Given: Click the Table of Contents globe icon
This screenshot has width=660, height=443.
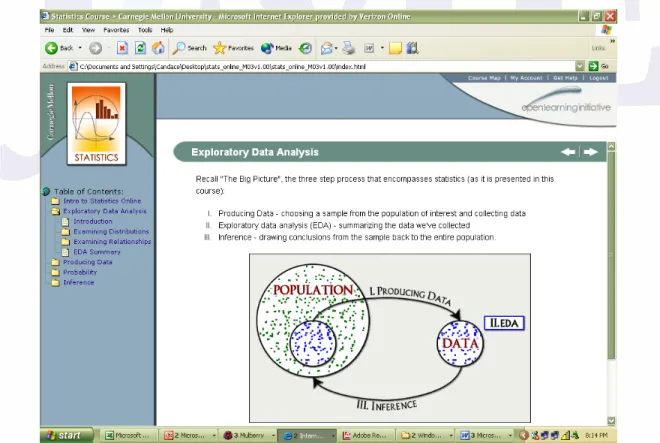Looking at the screenshot, I should point(46,192).
